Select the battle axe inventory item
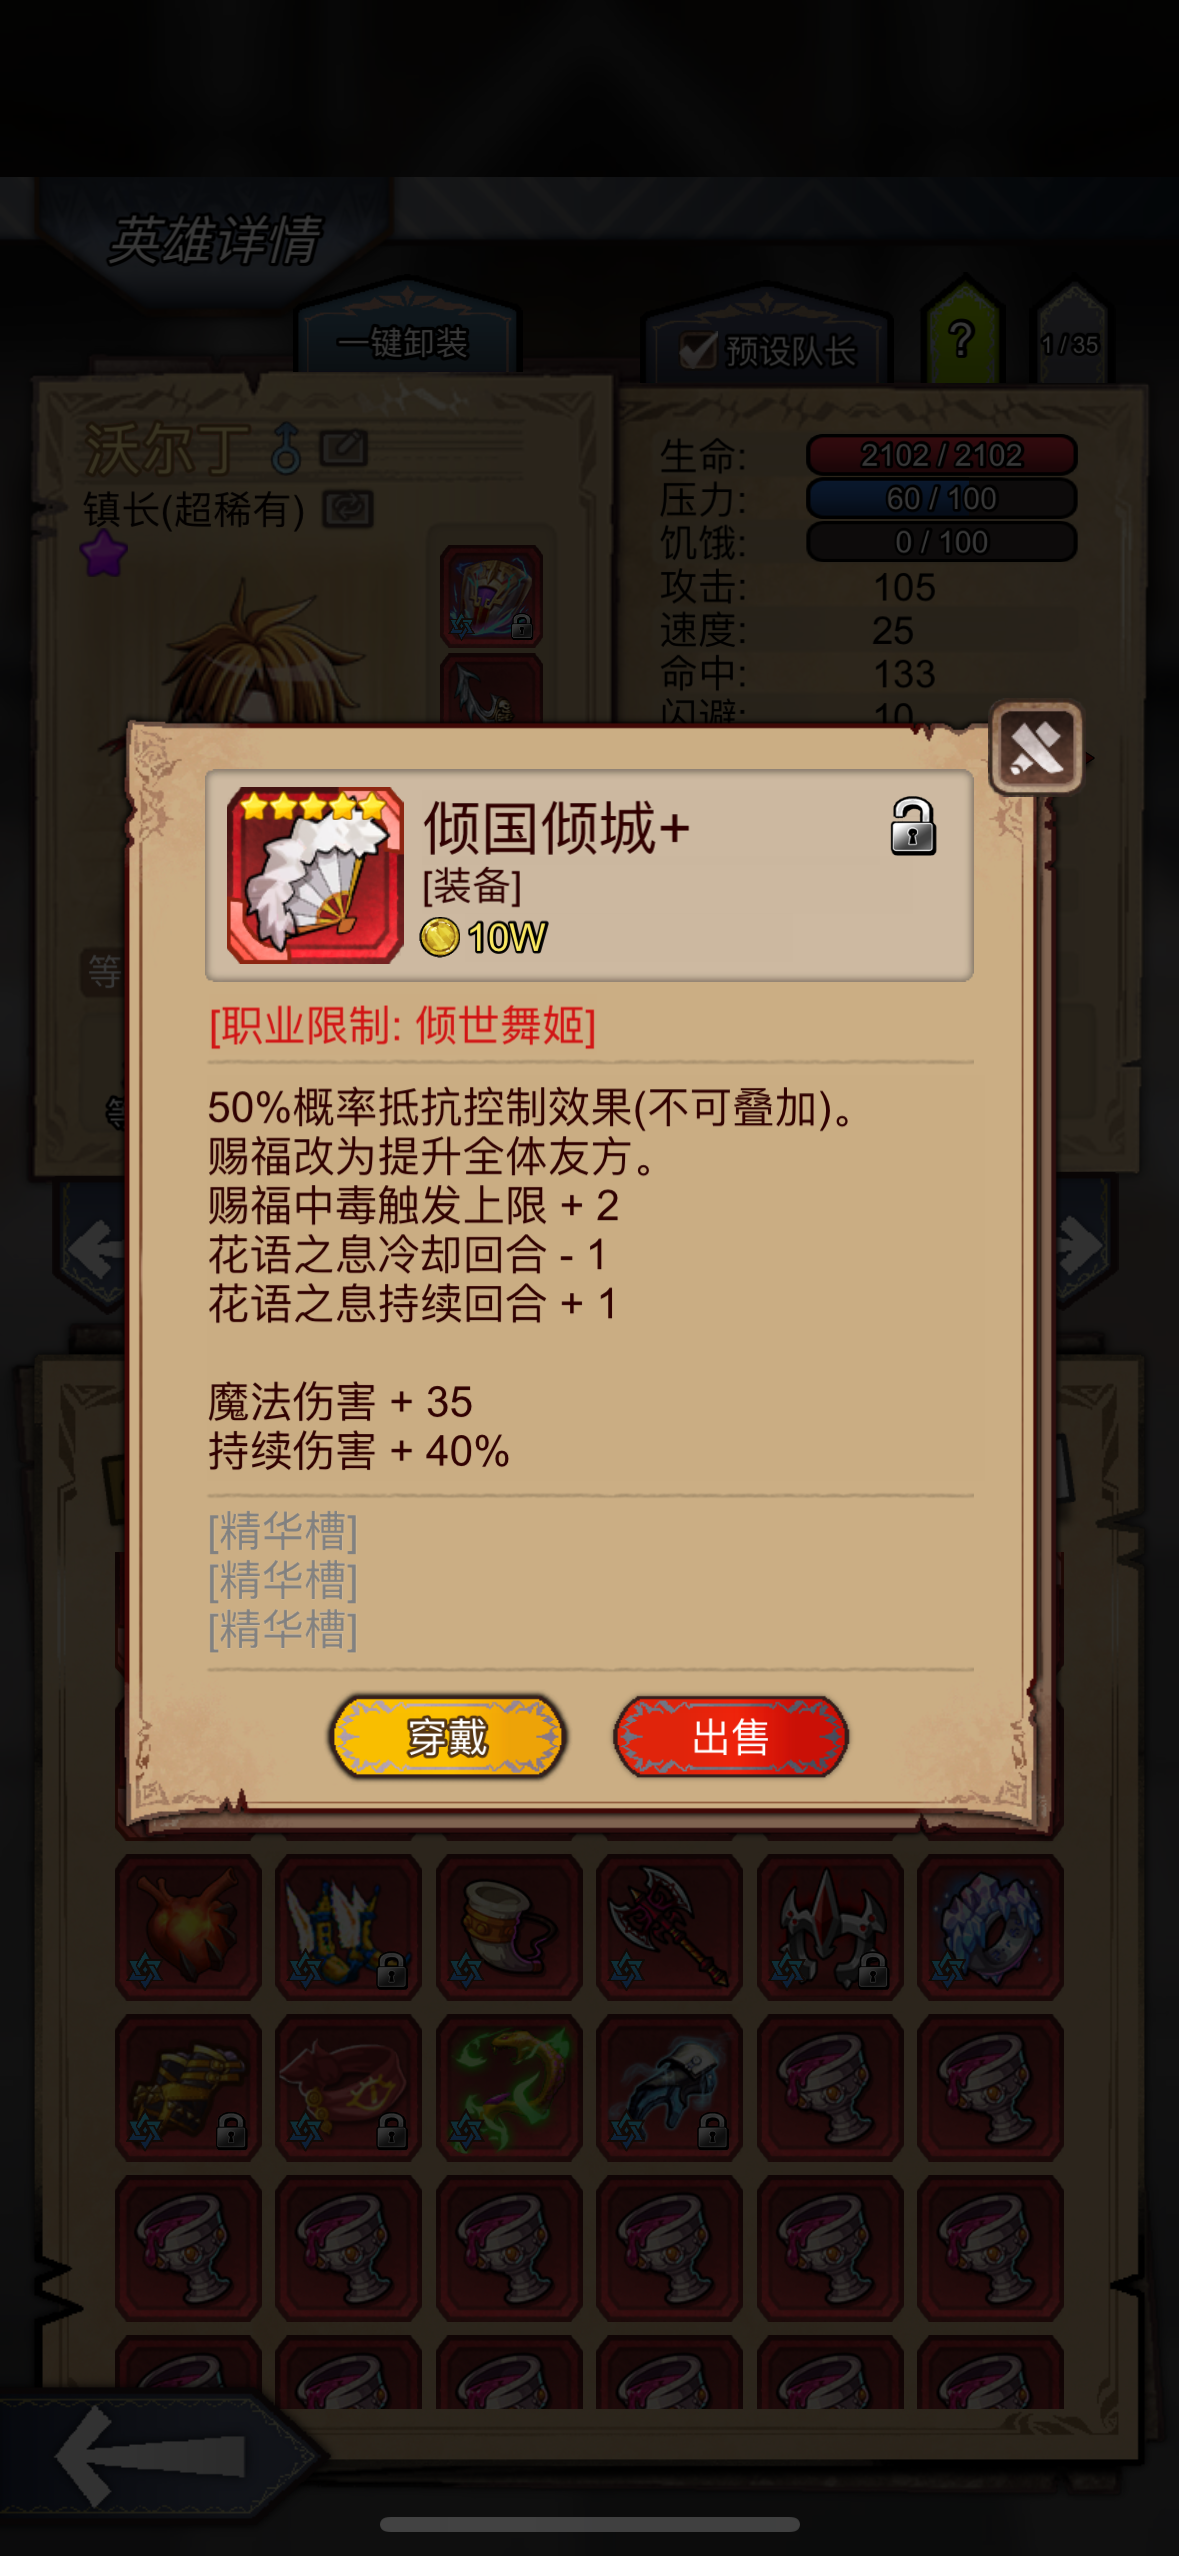The image size is (1179, 2556). pos(669,1927)
